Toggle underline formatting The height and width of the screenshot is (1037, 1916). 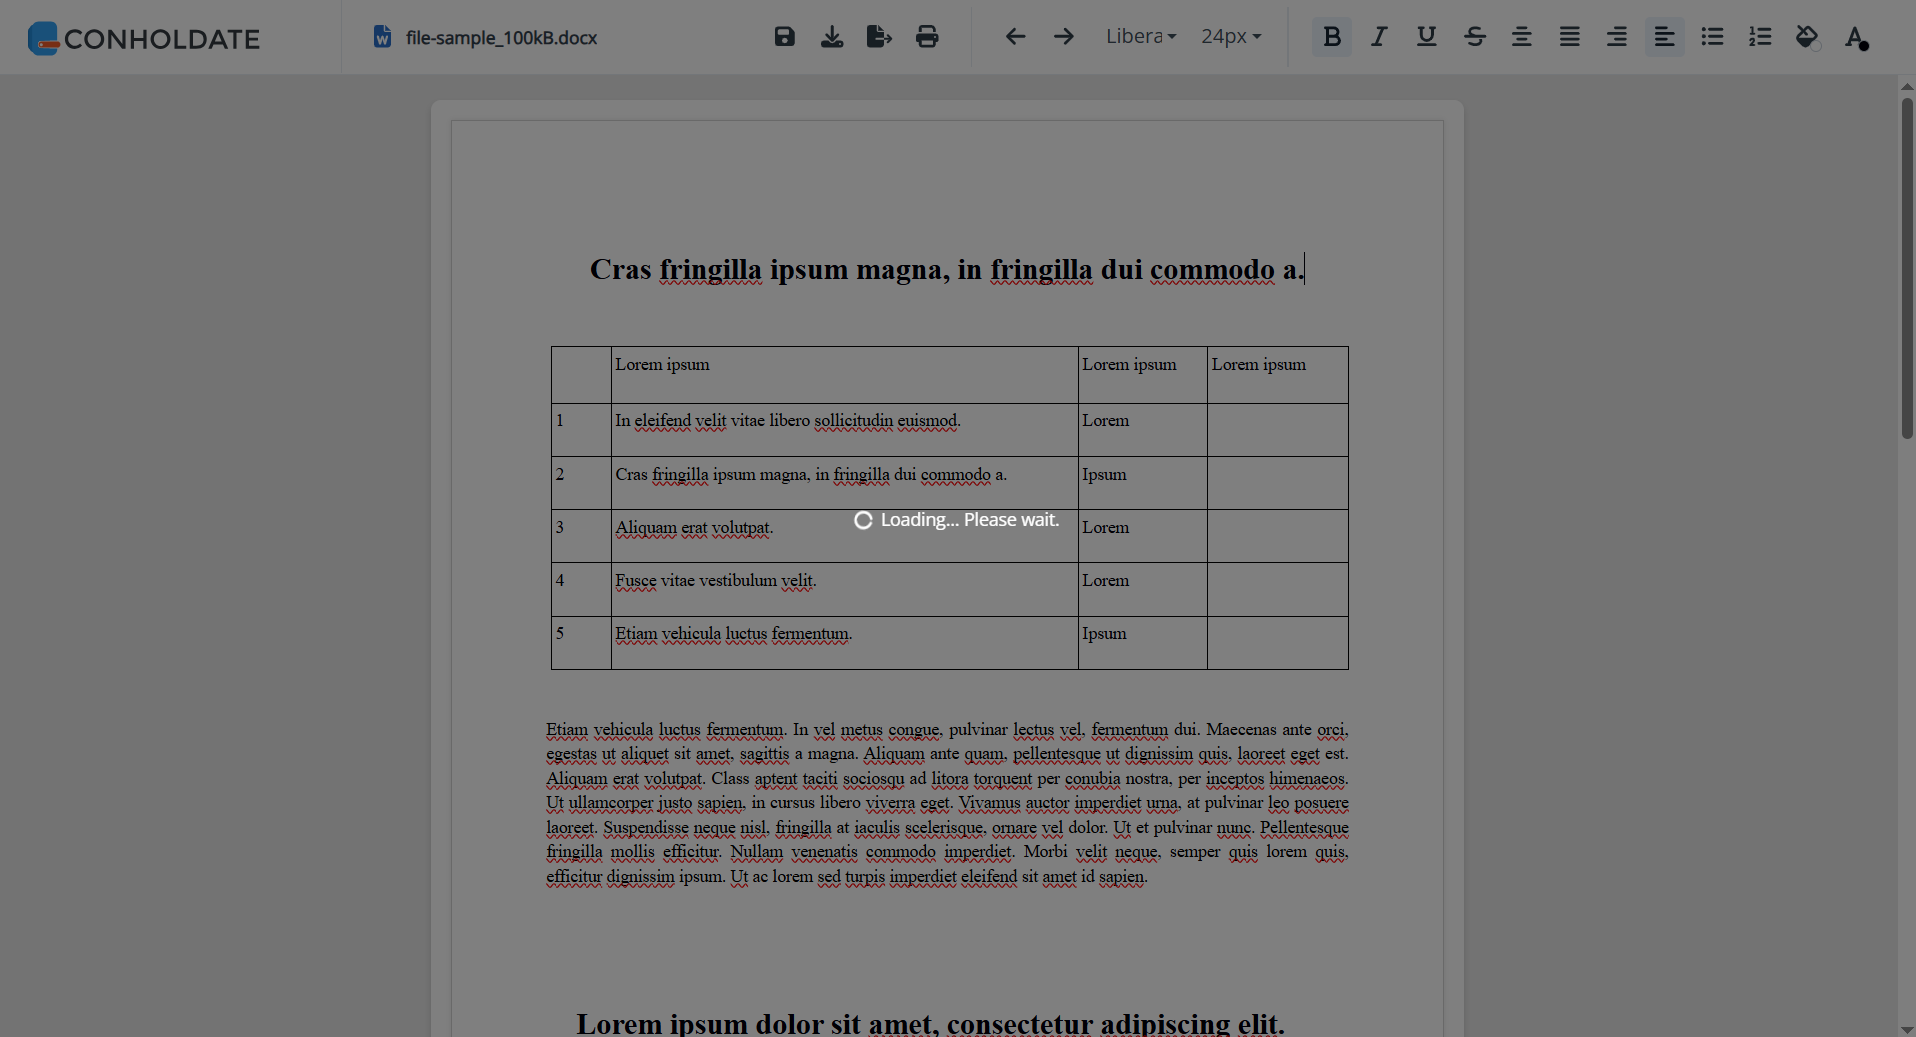pos(1427,37)
